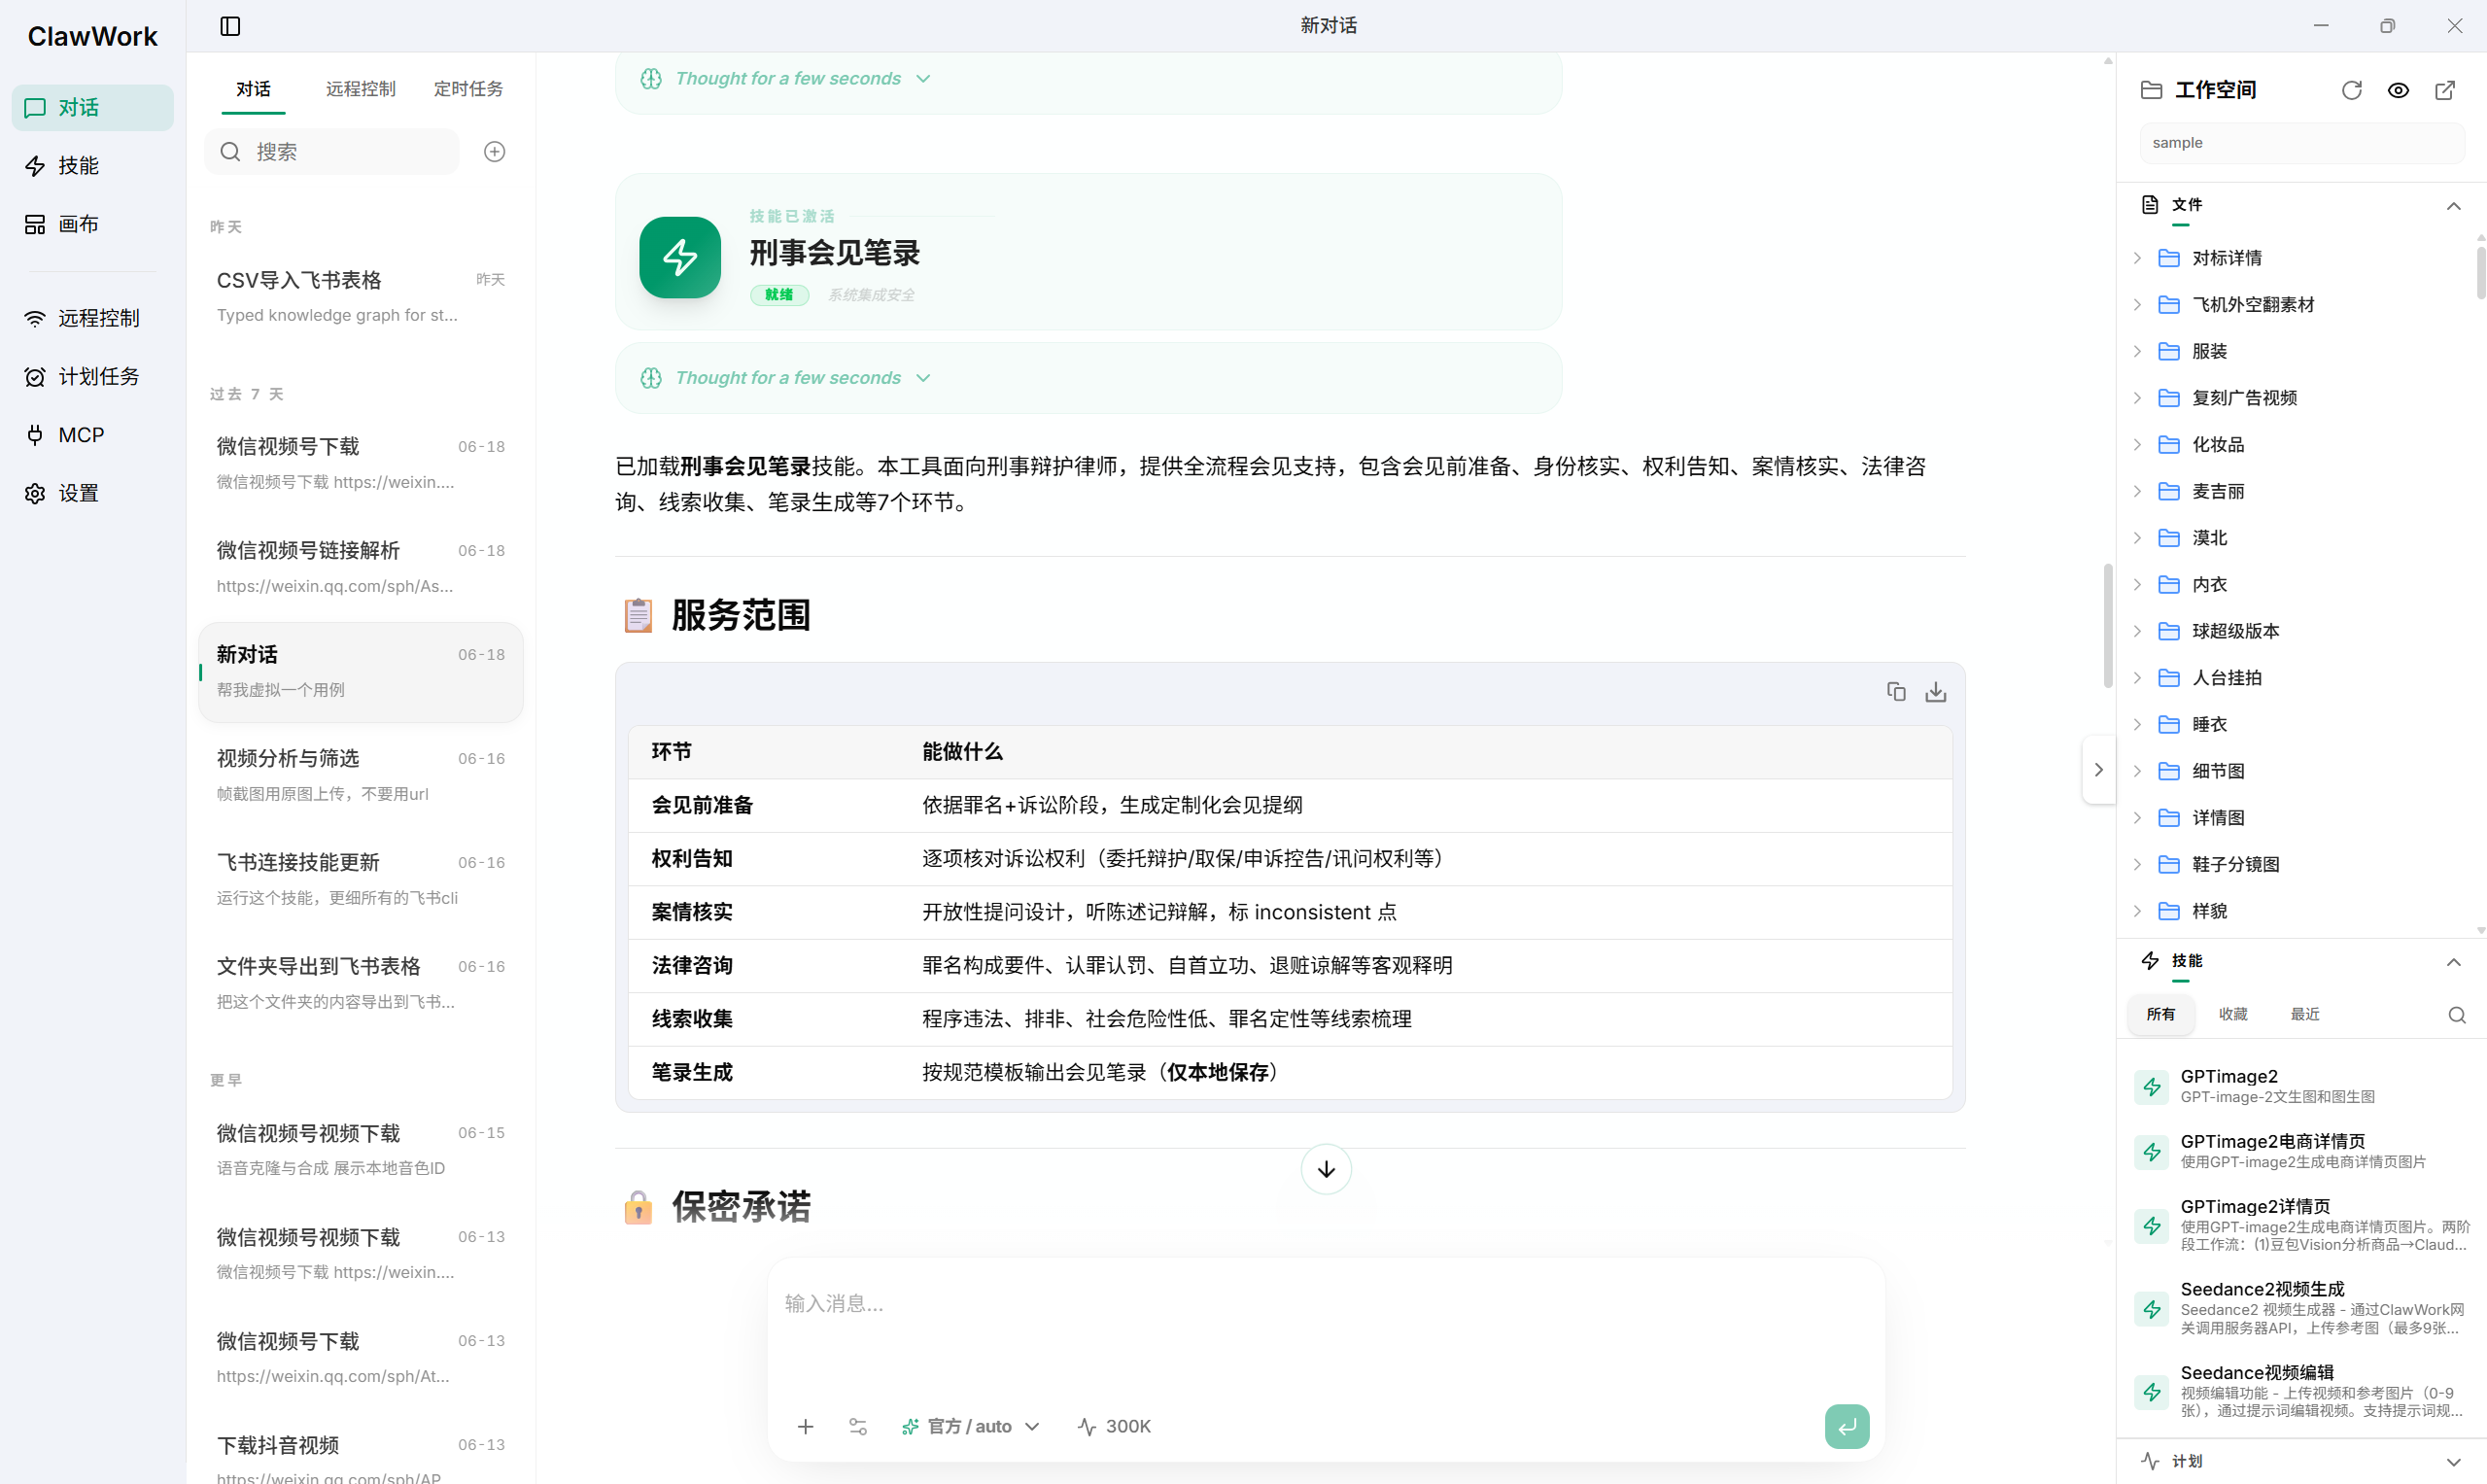Copy the 服务范围 table
Screen dimensions: 2487x1484
[x=1896, y=692]
